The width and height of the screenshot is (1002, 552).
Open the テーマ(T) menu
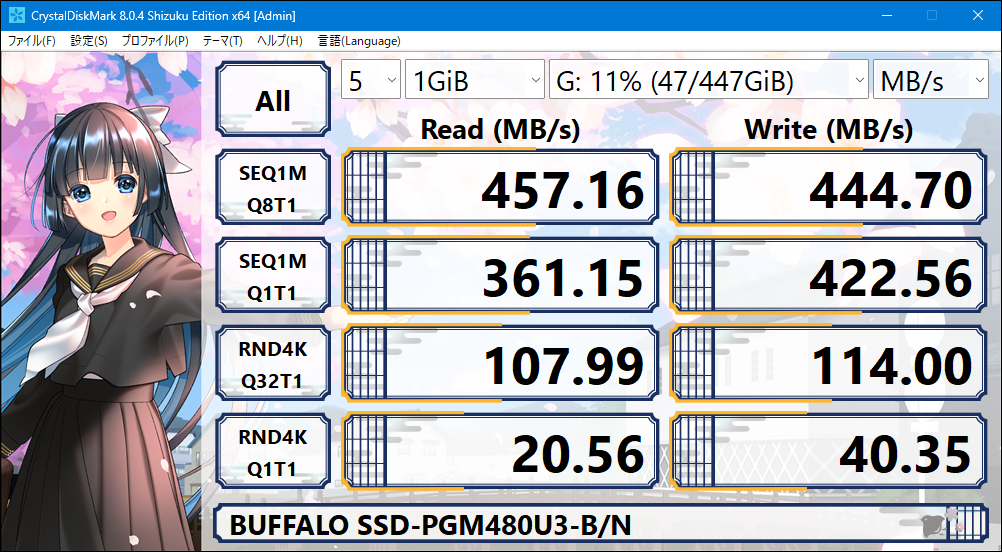point(222,41)
